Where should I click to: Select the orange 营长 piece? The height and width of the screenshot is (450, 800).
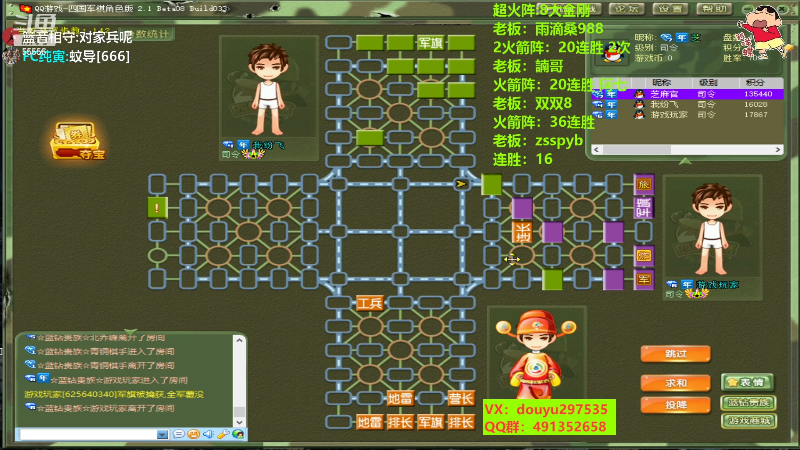[461, 398]
